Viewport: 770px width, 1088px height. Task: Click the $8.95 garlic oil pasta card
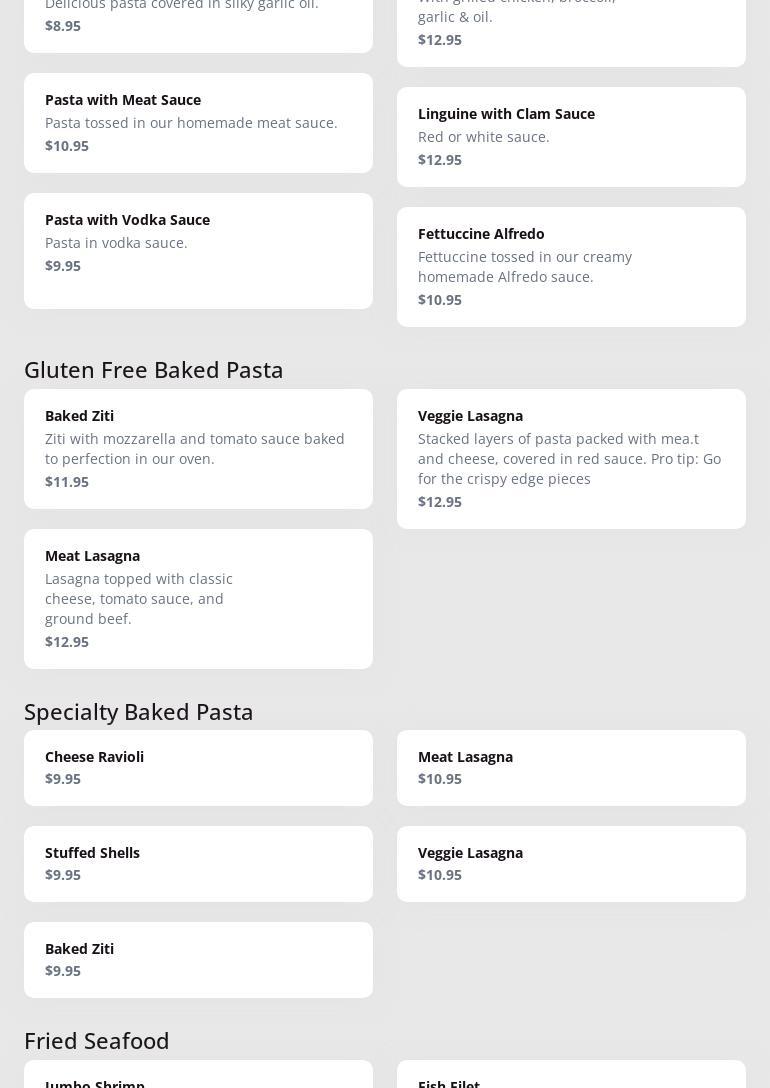(198, 22)
